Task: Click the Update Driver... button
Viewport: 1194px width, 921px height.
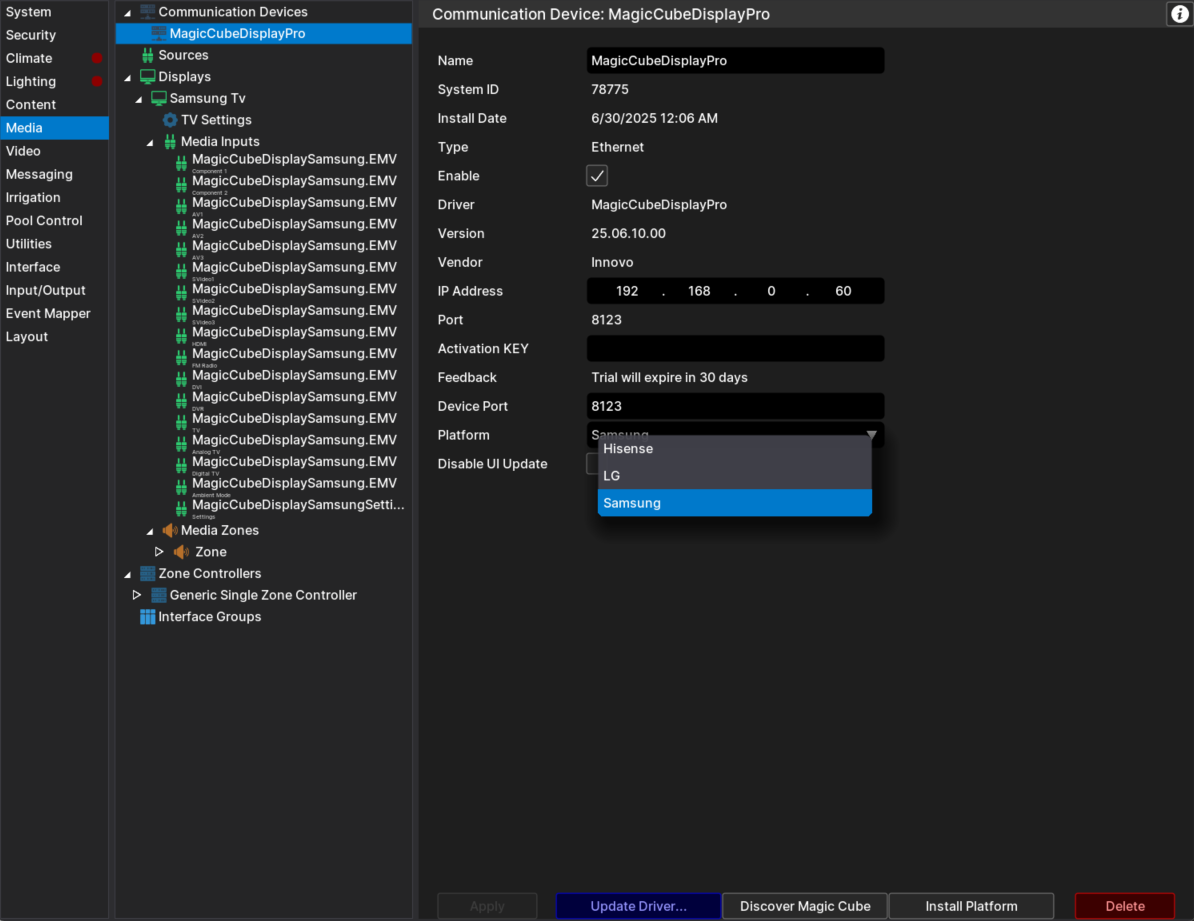Action: (x=638, y=906)
